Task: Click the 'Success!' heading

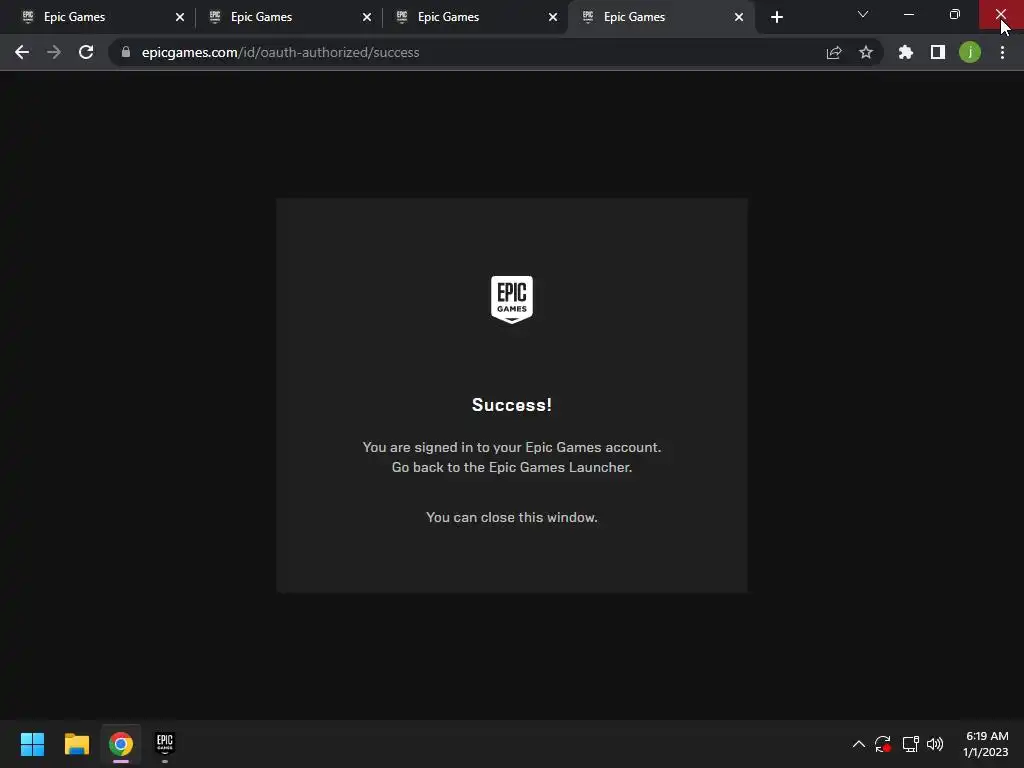Action: (x=512, y=405)
